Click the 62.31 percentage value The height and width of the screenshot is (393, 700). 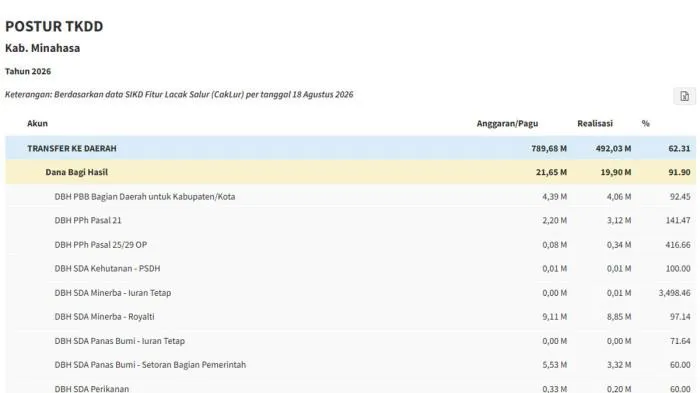679,148
